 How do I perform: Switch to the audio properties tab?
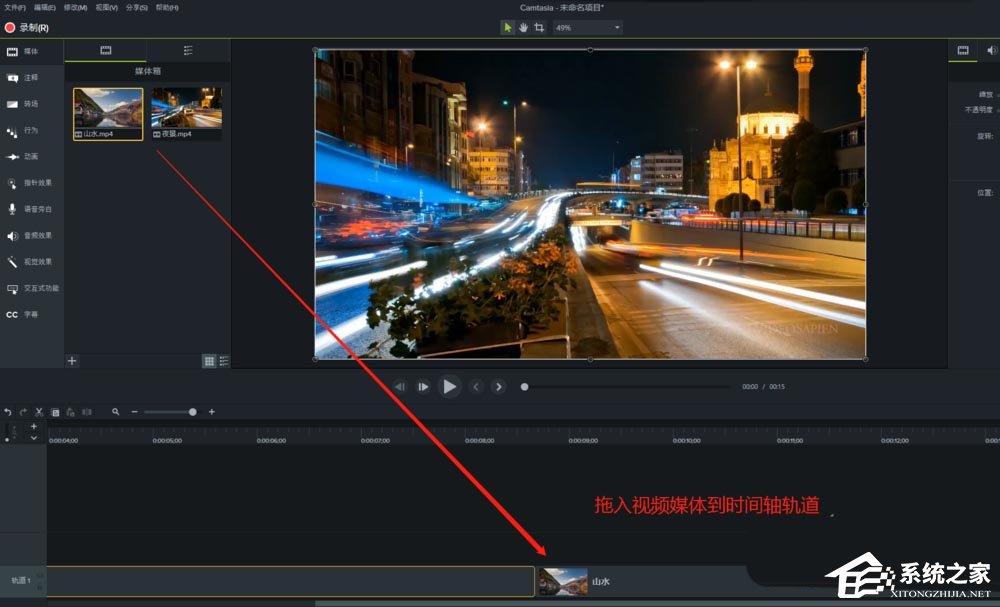click(x=992, y=50)
